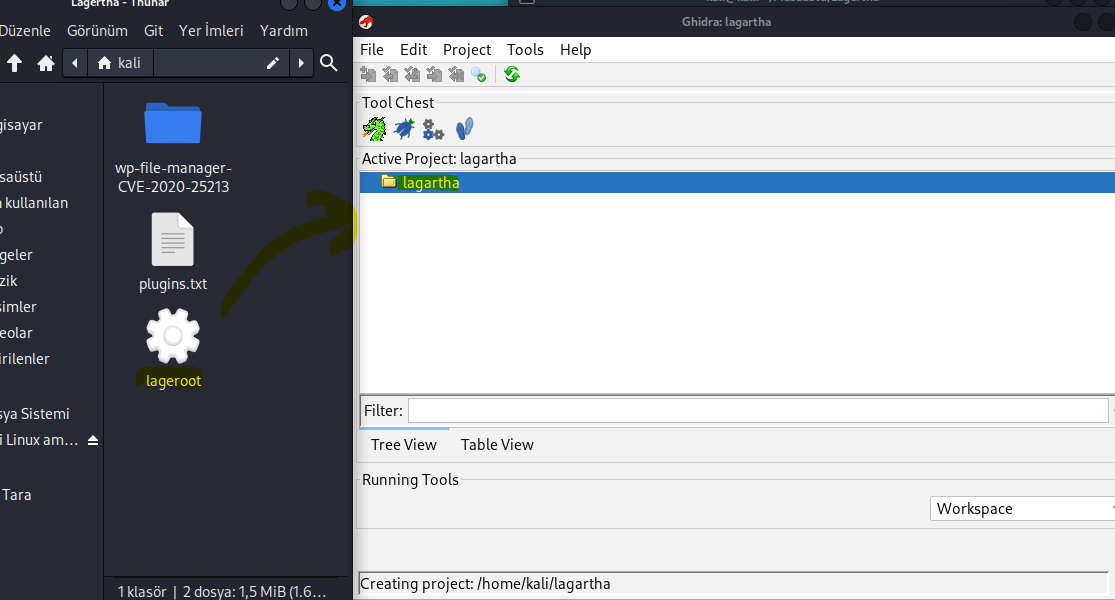Go up one folder in Thunar
Screen dimensions: 1115x600
[14, 63]
